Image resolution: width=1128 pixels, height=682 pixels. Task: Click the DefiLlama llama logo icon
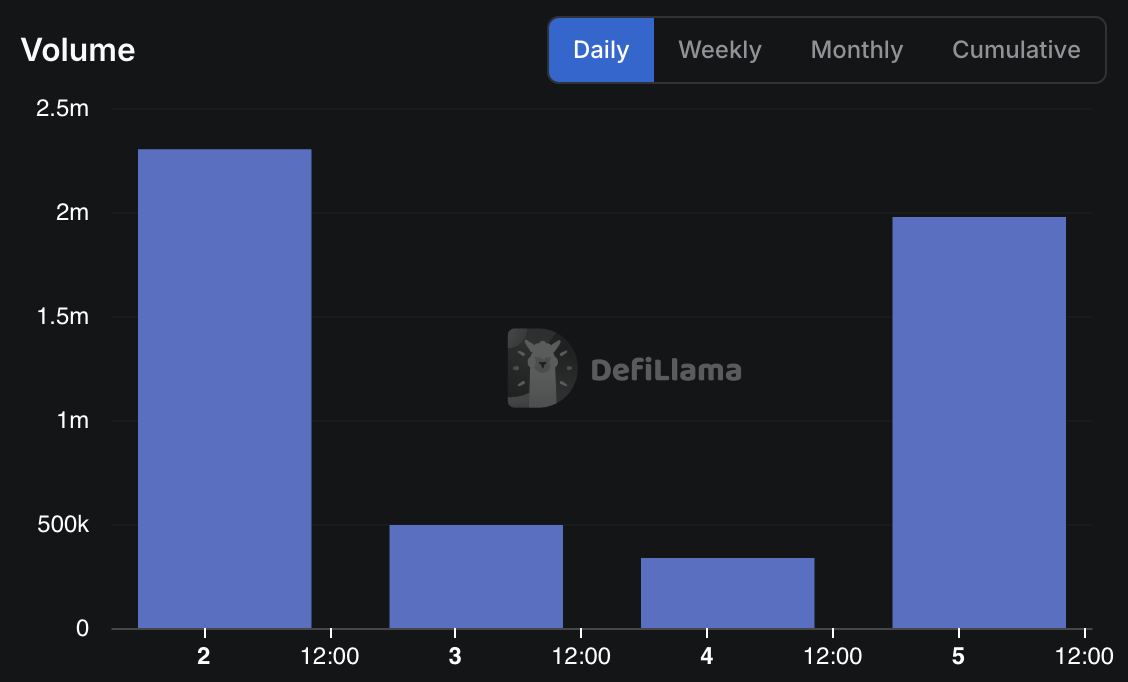(542, 368)
